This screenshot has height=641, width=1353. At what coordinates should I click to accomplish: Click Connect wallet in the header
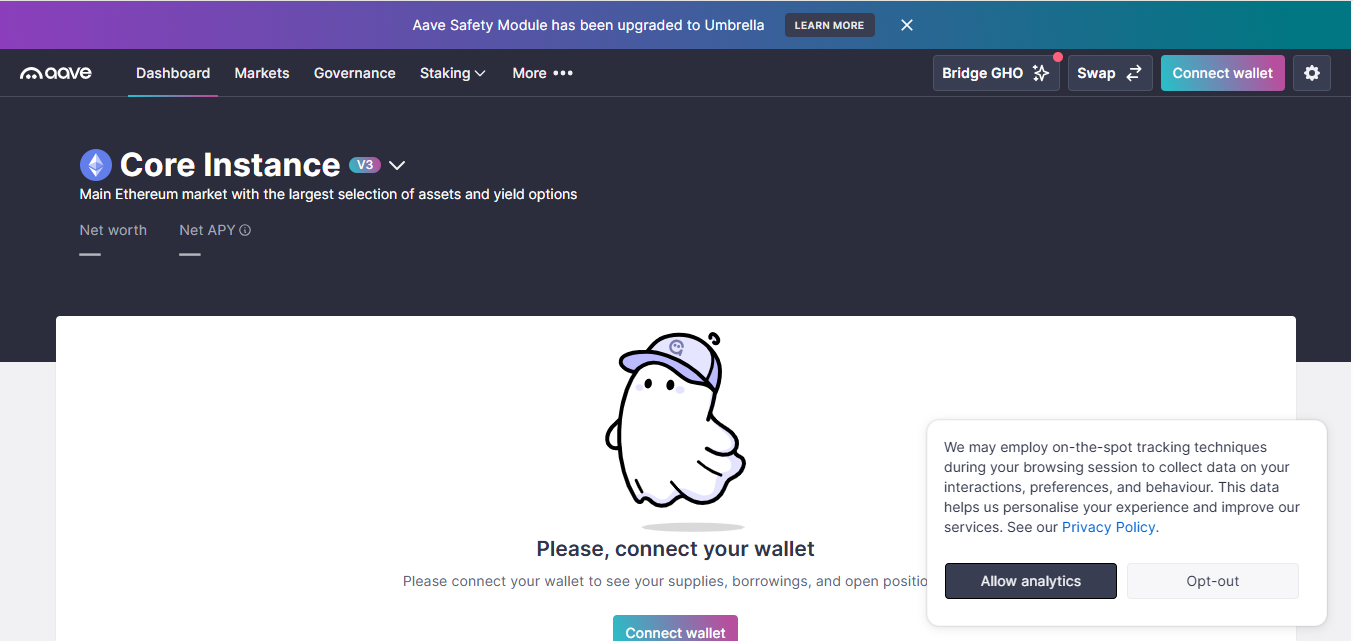[1223, 73]
